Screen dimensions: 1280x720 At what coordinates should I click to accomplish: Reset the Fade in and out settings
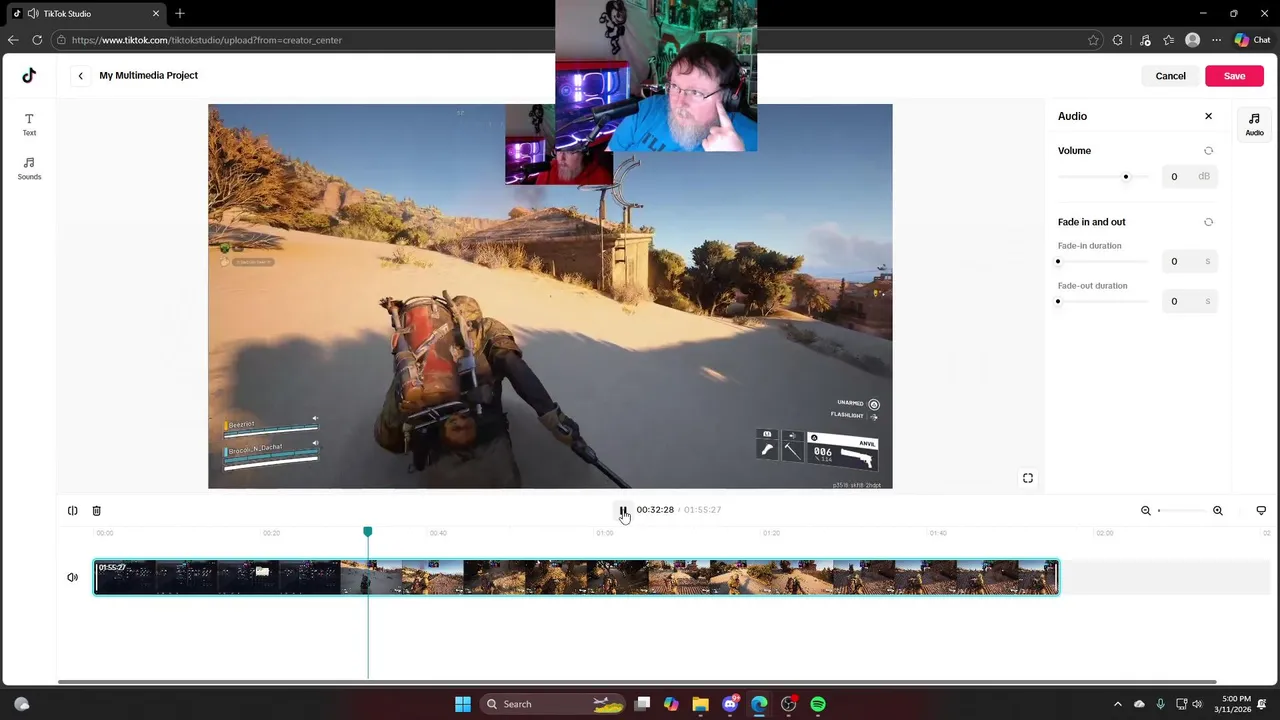pos(1208,222)
